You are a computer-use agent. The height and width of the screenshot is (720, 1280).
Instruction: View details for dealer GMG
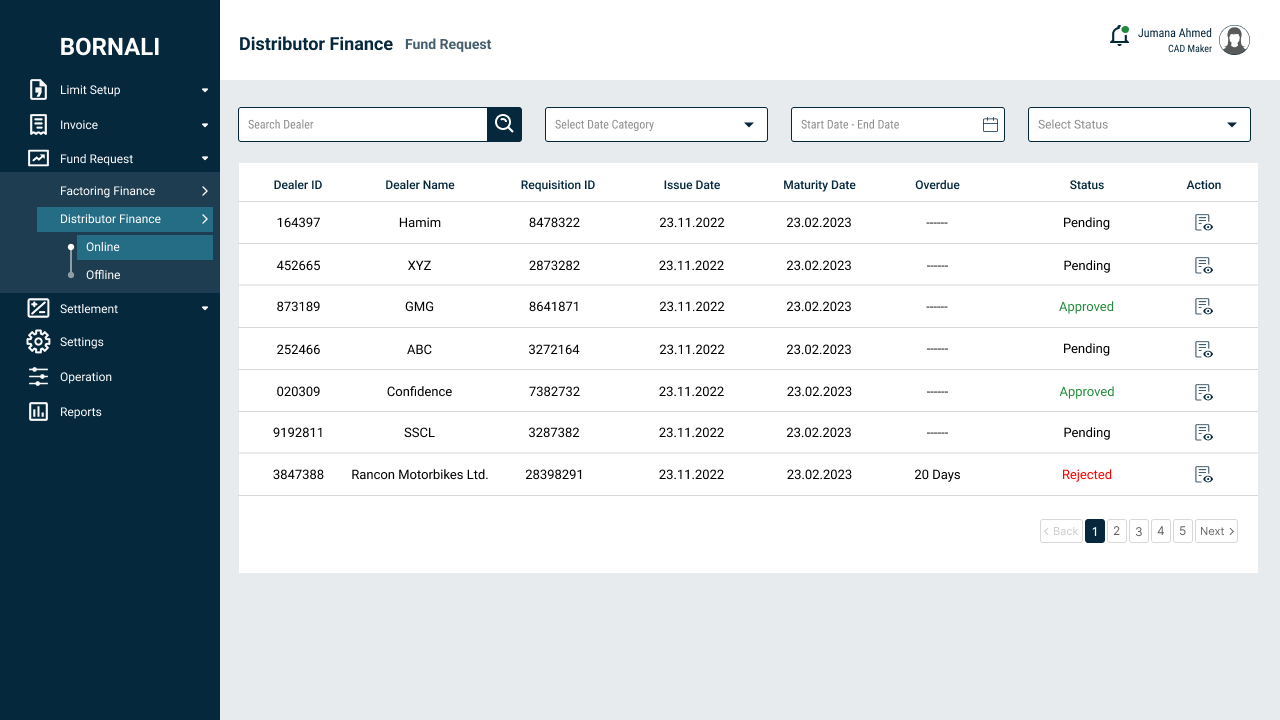click(1204, 307)
